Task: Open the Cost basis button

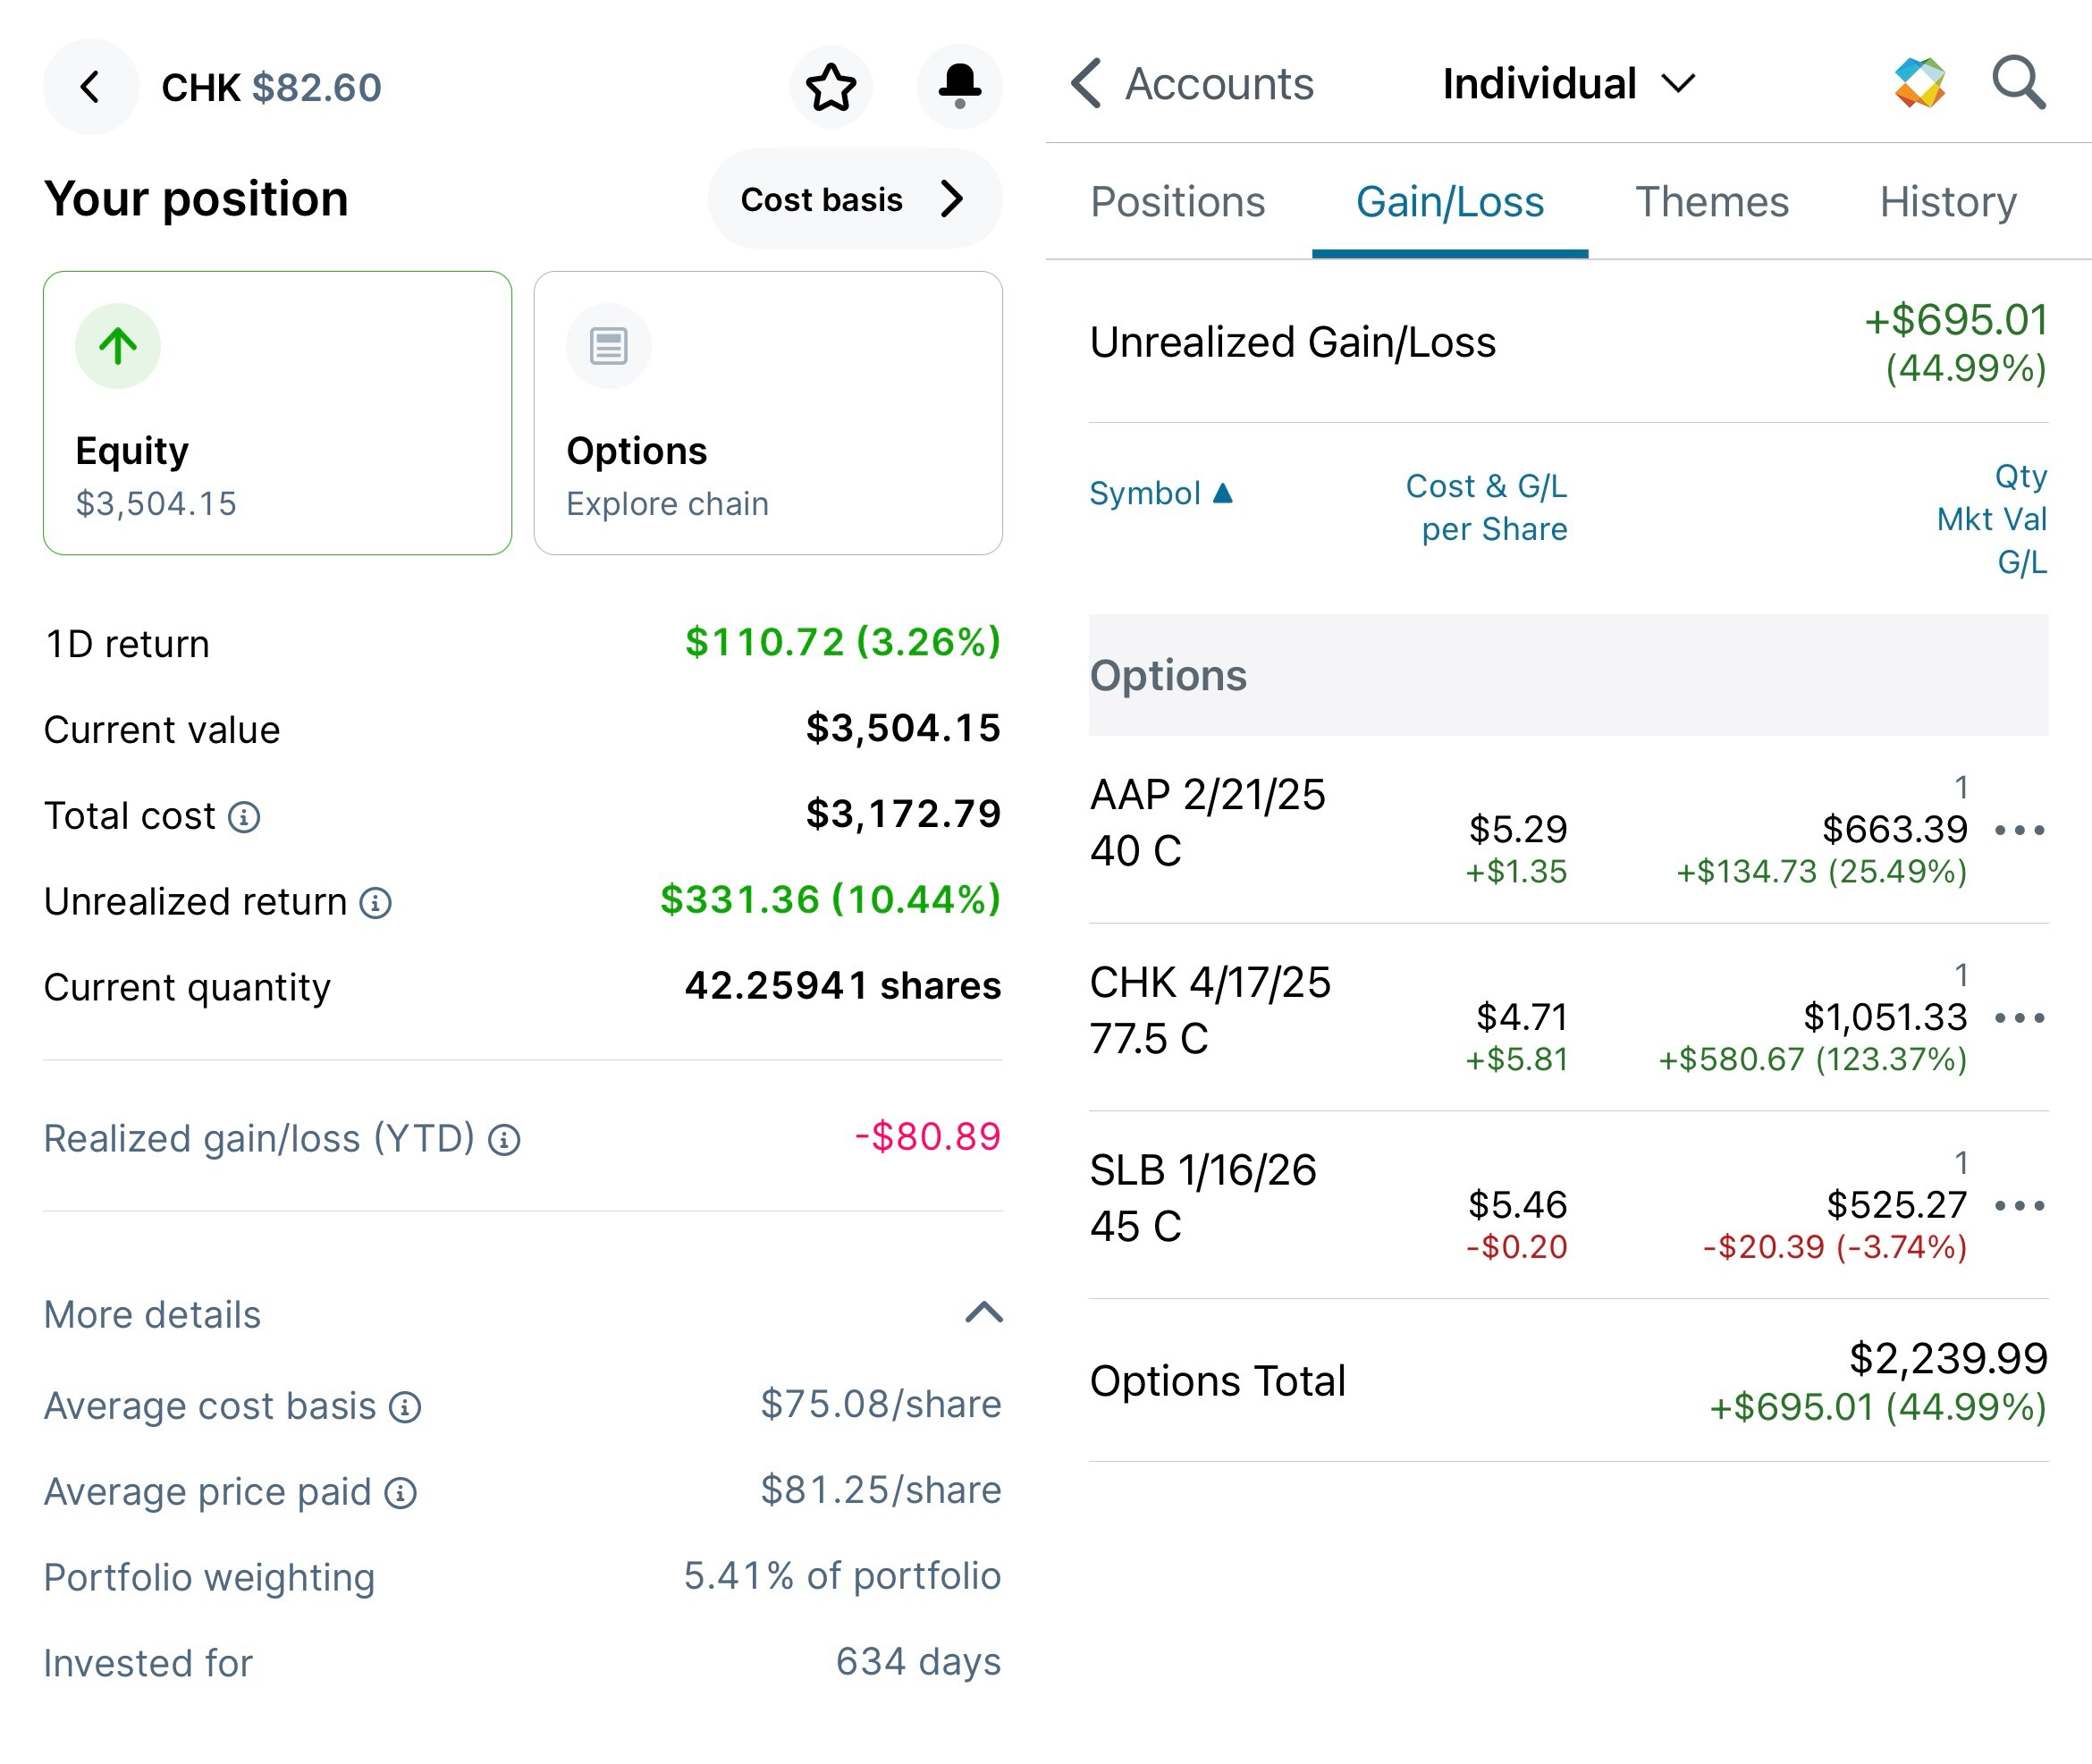Action: 854,199
